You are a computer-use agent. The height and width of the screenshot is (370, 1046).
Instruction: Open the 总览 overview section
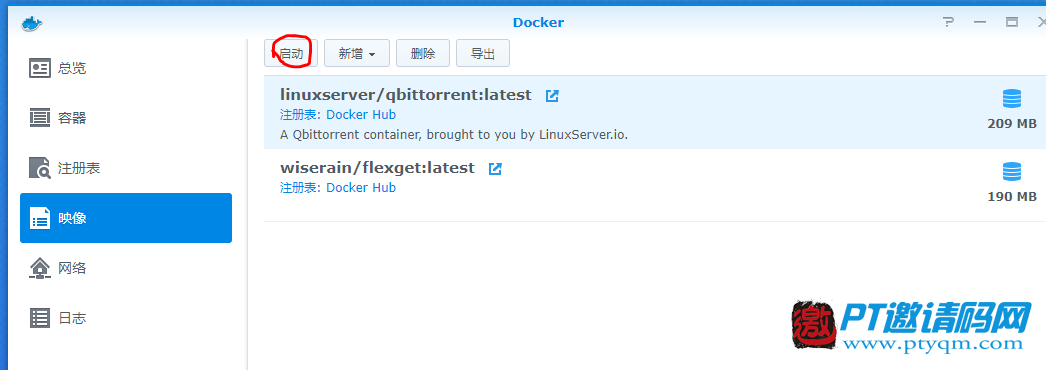click(126, 68)
